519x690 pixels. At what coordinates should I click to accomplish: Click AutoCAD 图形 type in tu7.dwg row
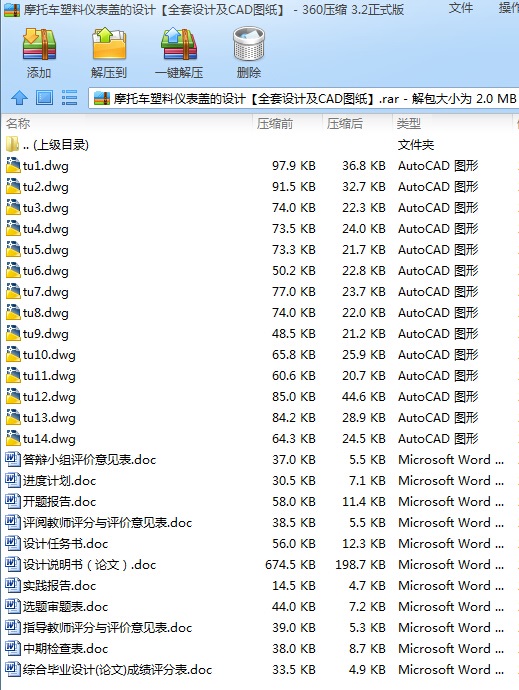438,291
